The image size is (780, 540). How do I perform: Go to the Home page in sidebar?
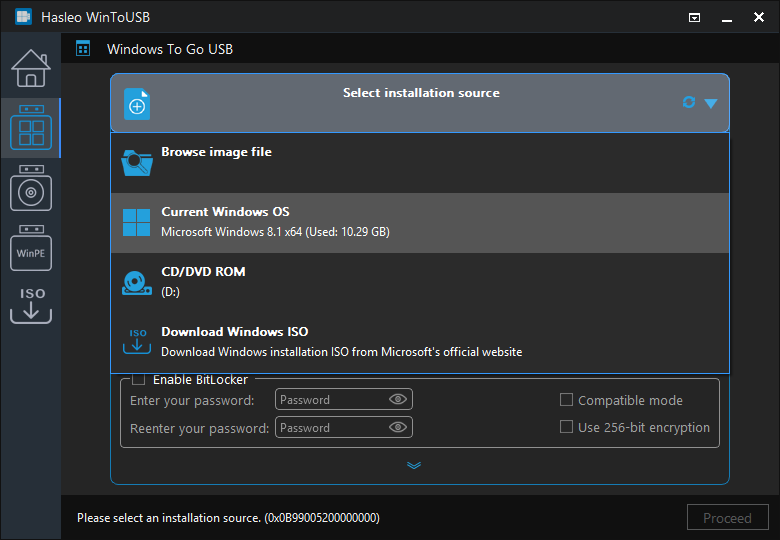pyautogui.click(x=31, y=68)
